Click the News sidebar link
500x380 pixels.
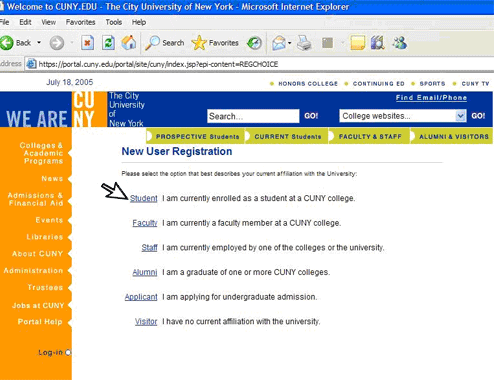click(x=52, y=179)
